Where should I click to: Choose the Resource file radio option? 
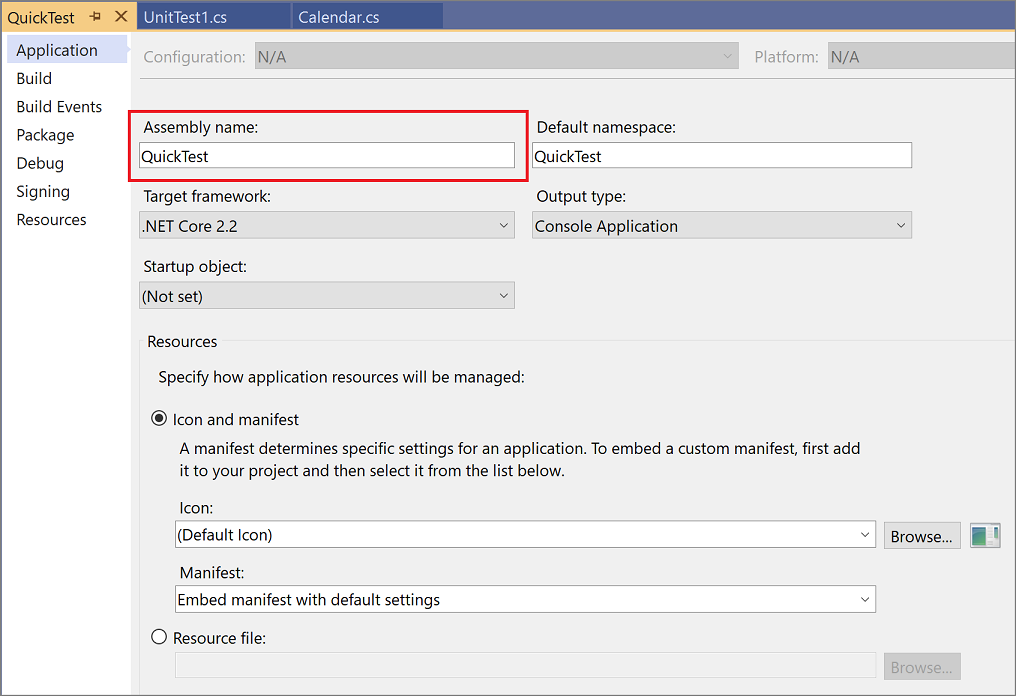[x=159, y=637]
